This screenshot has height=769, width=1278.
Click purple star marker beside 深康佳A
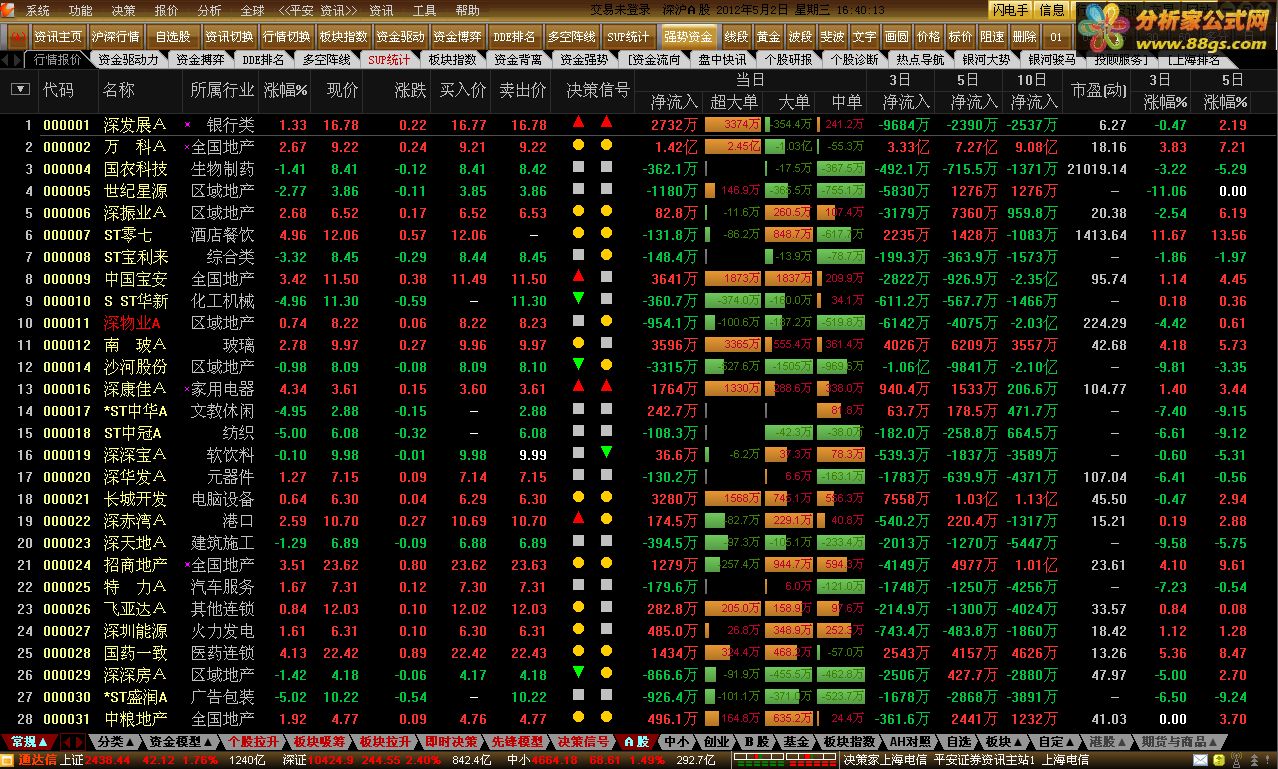coord(187,388)
